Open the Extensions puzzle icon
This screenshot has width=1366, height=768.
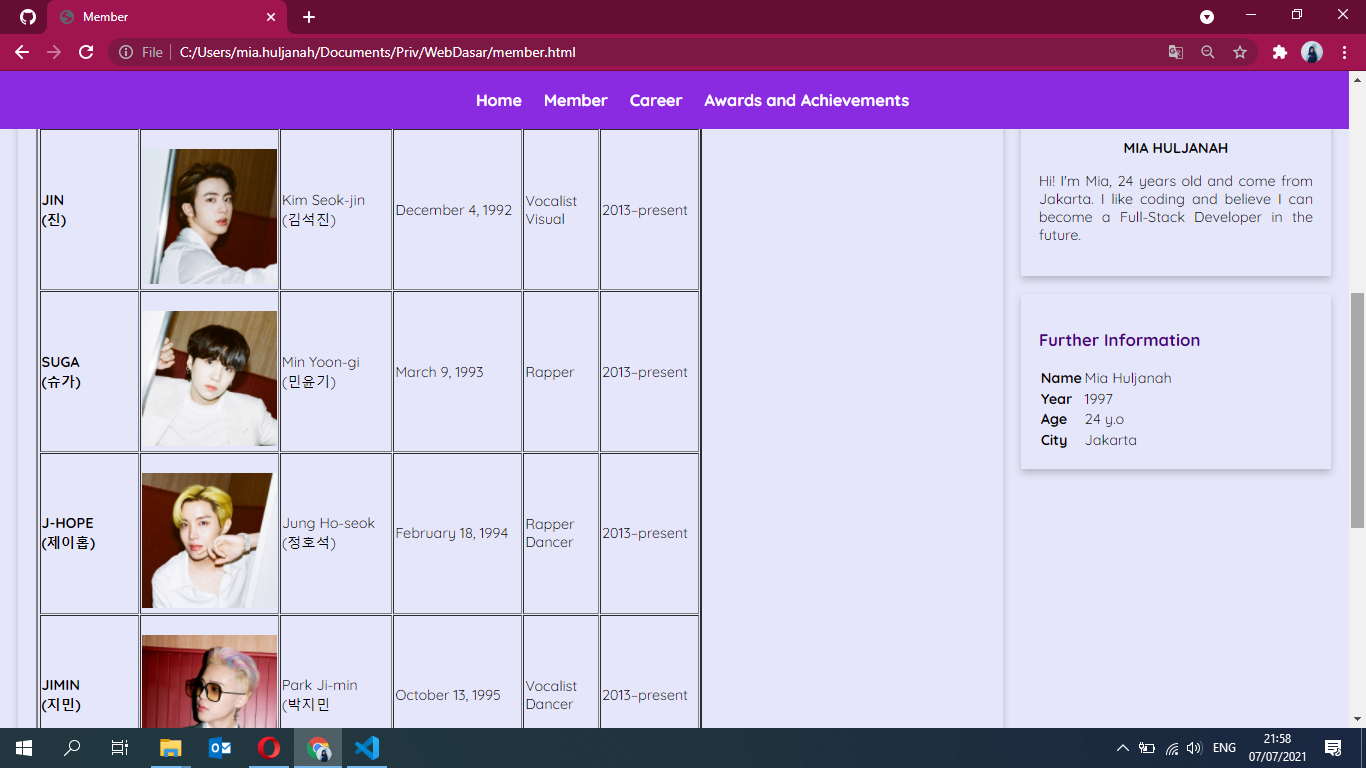(x=1280, y=52)
